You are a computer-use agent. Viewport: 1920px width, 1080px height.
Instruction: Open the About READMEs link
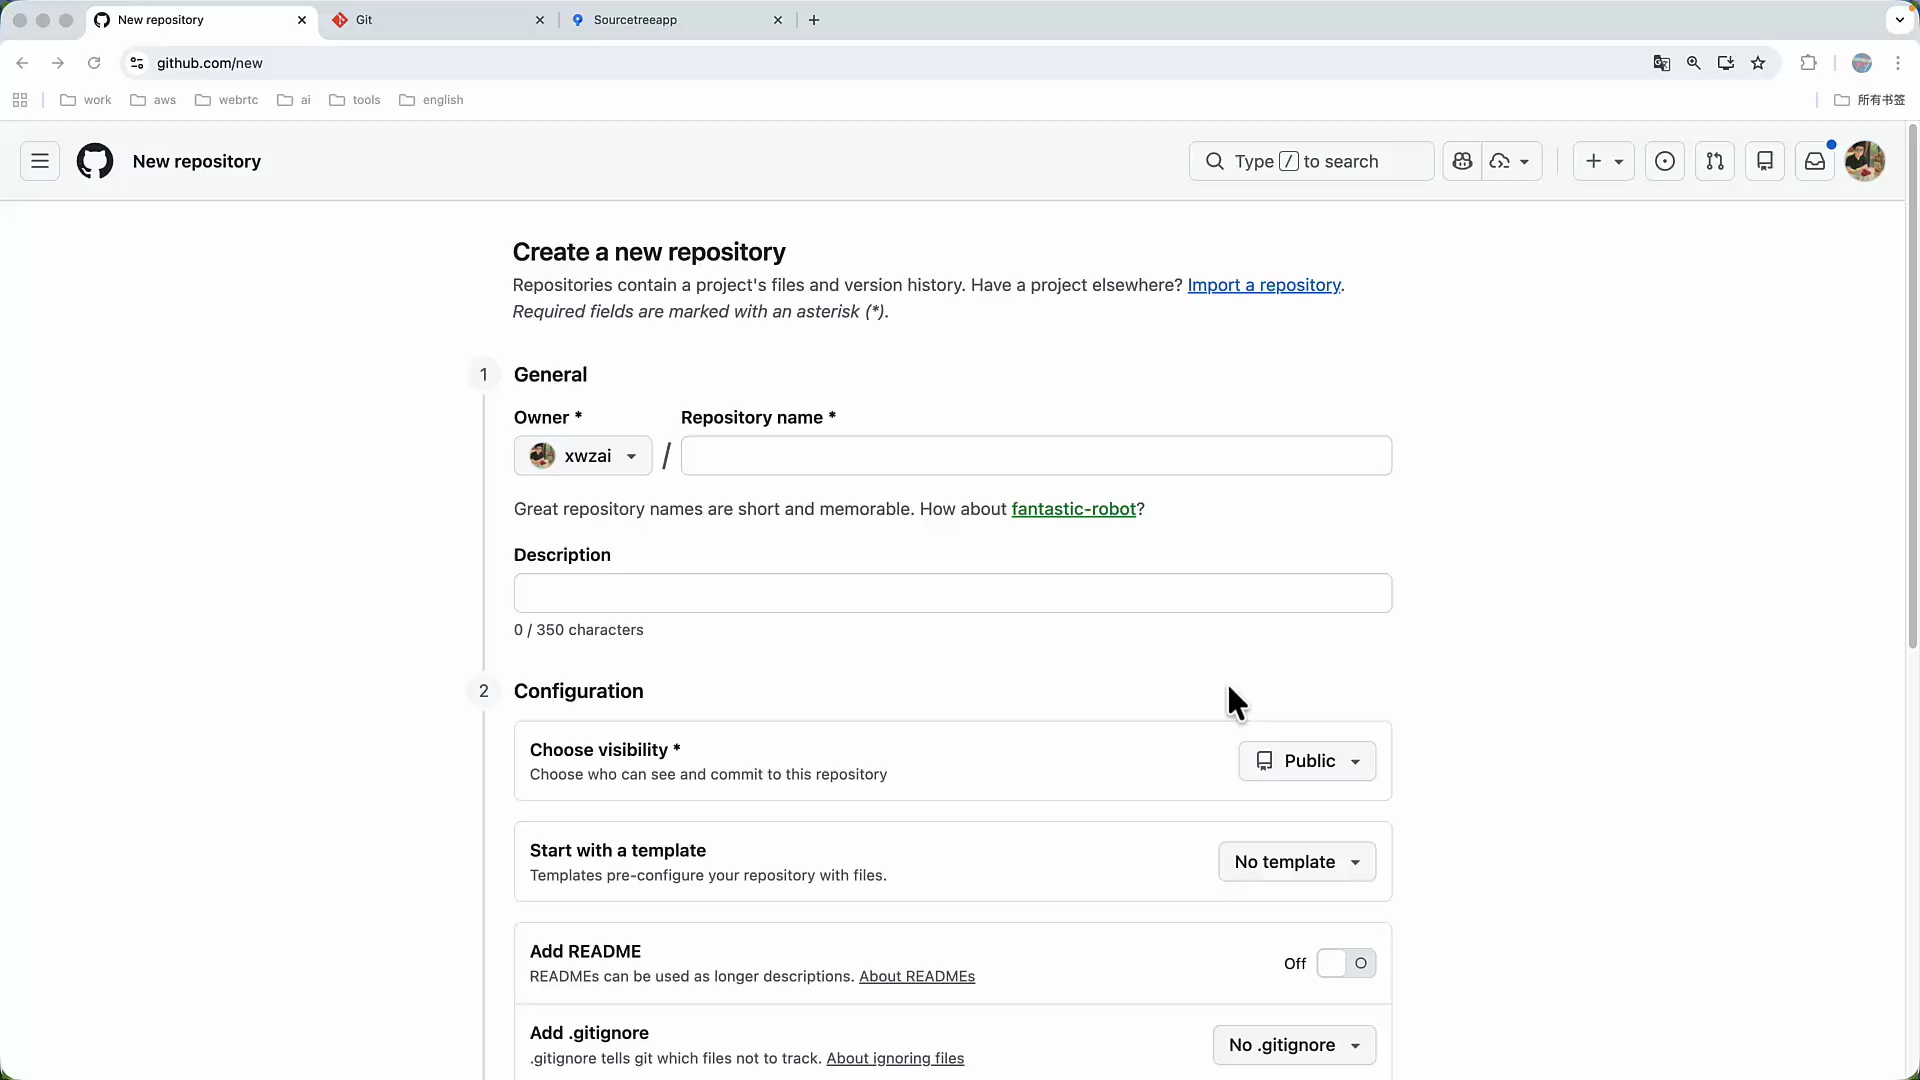[917, 976]
